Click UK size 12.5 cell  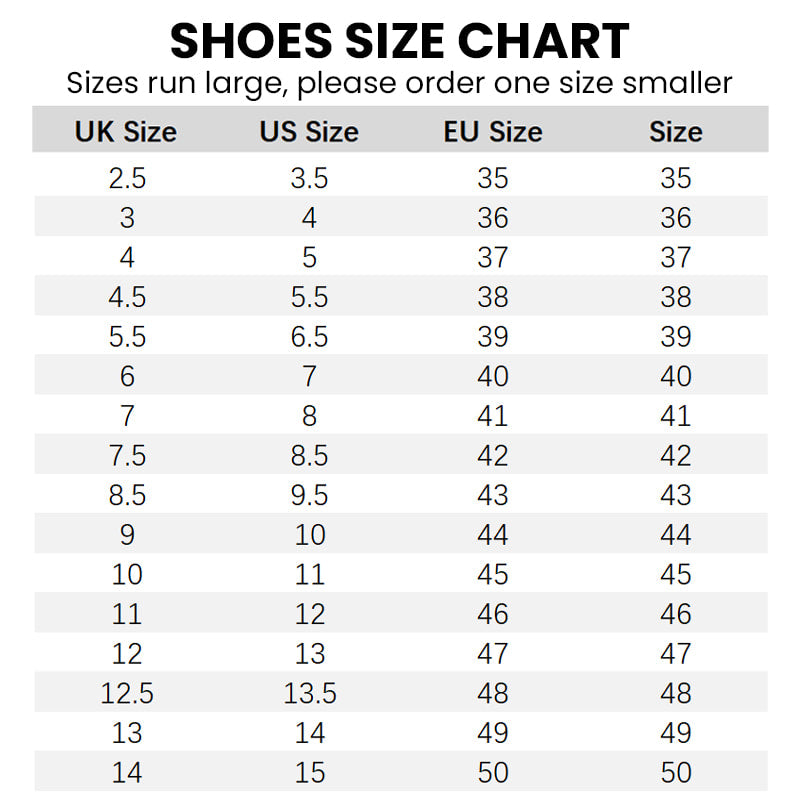(127, 693)
